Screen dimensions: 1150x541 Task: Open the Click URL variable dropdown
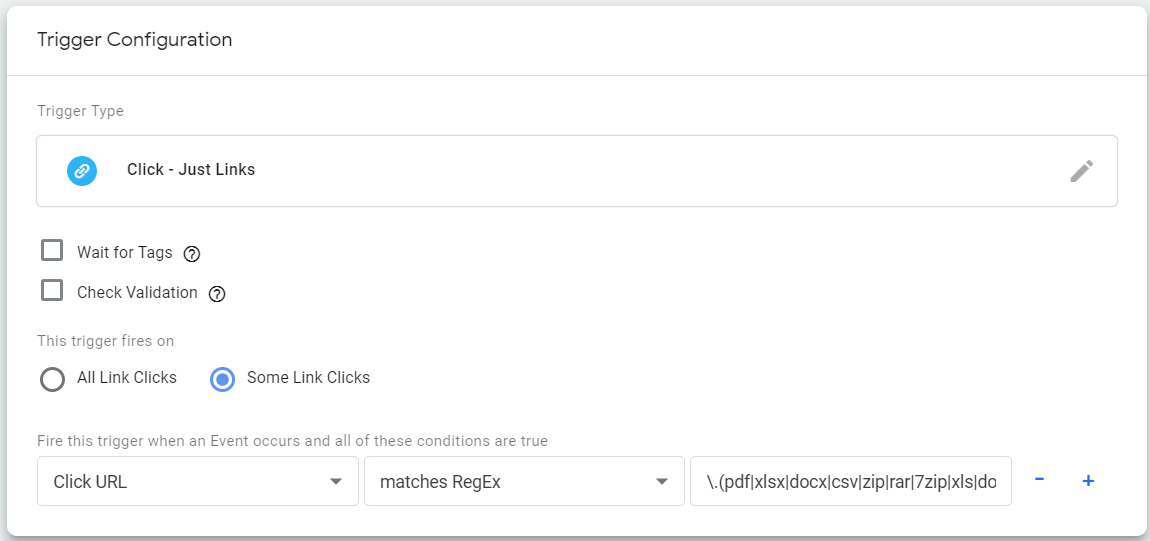[x=198, y=481]
